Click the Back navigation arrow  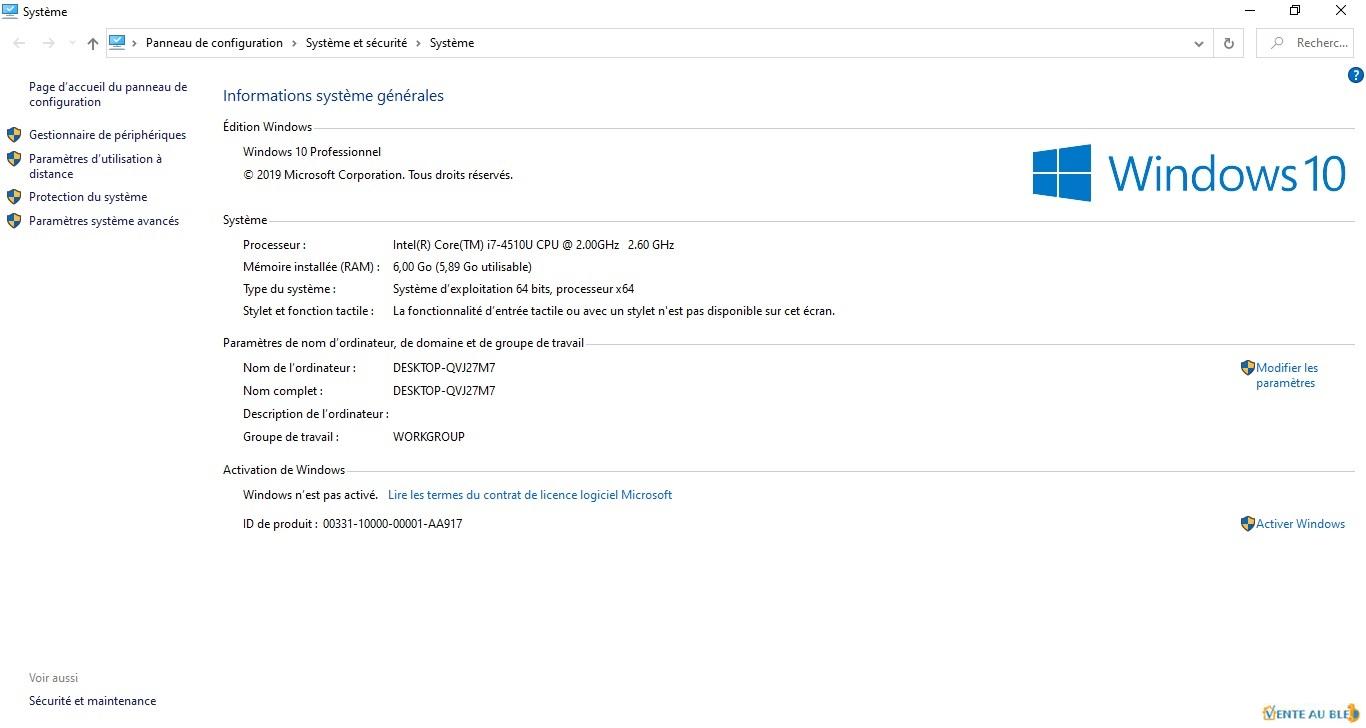click(19, 43)
